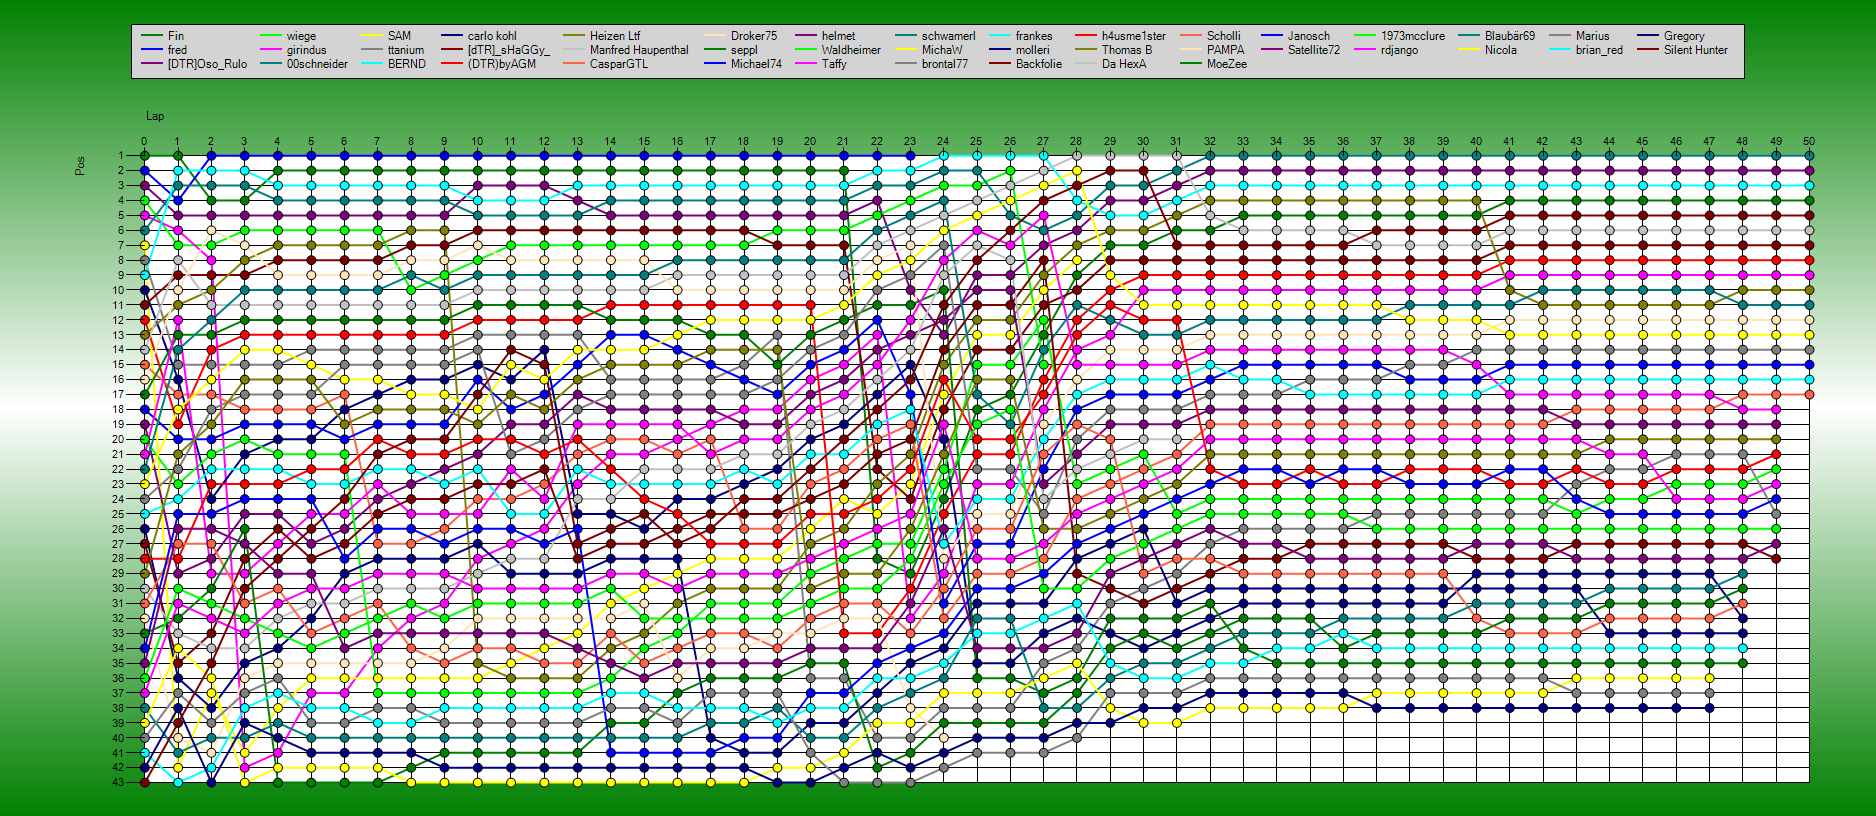Select 'CasparGTL' in the legend
This screenshot has height=816, width=1876.
click(606, 64)
